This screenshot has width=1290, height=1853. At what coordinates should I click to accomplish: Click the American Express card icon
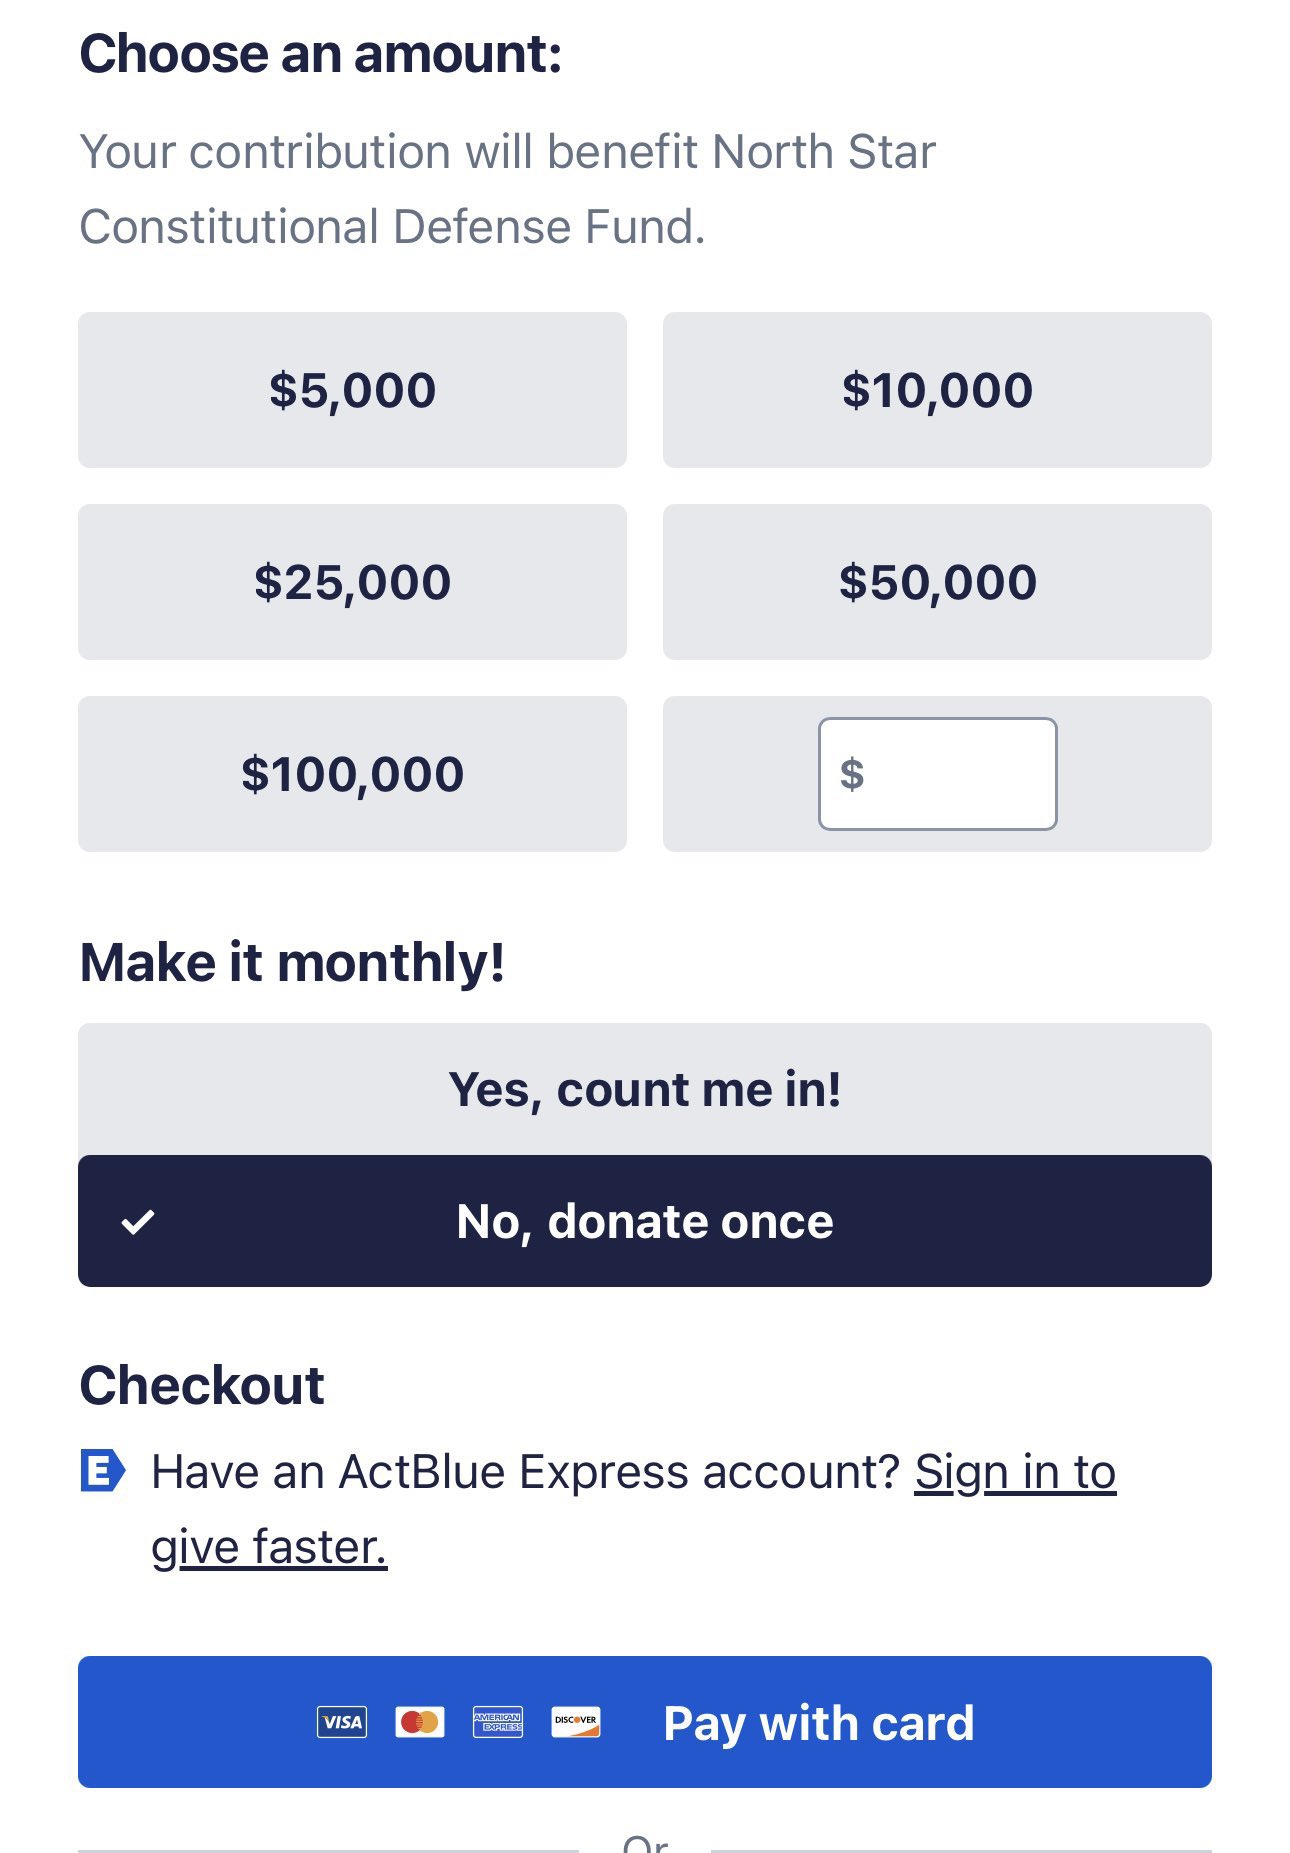pos(498,1722)
